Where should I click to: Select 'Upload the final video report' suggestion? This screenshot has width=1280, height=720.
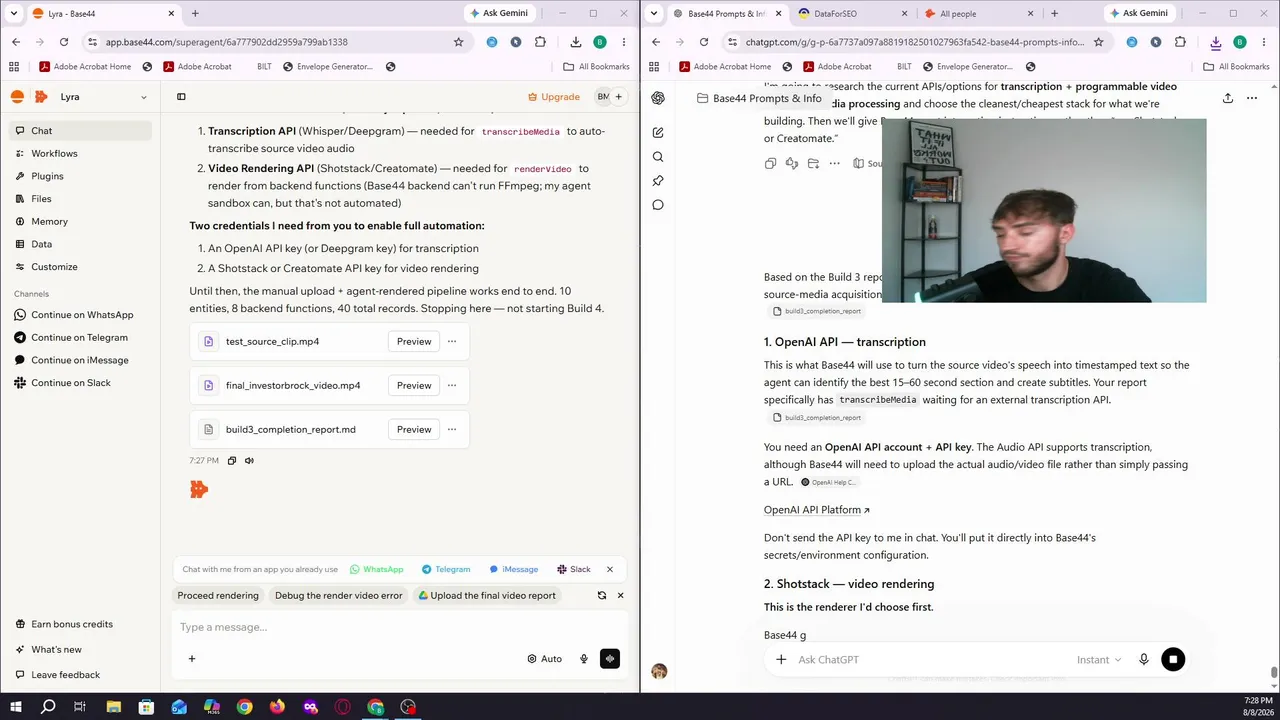click(x=487, y=595)
